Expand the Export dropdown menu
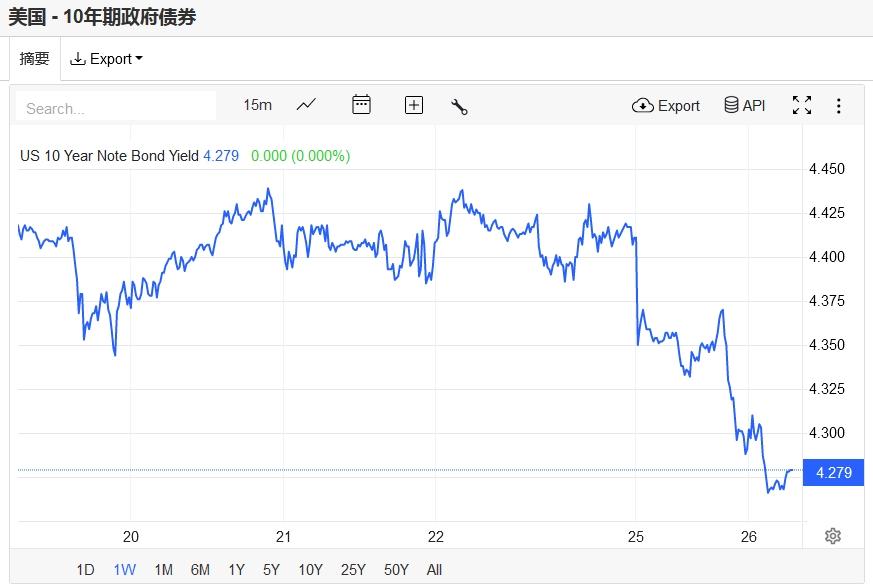Screen dimensions: 873x586 [106, 59]
